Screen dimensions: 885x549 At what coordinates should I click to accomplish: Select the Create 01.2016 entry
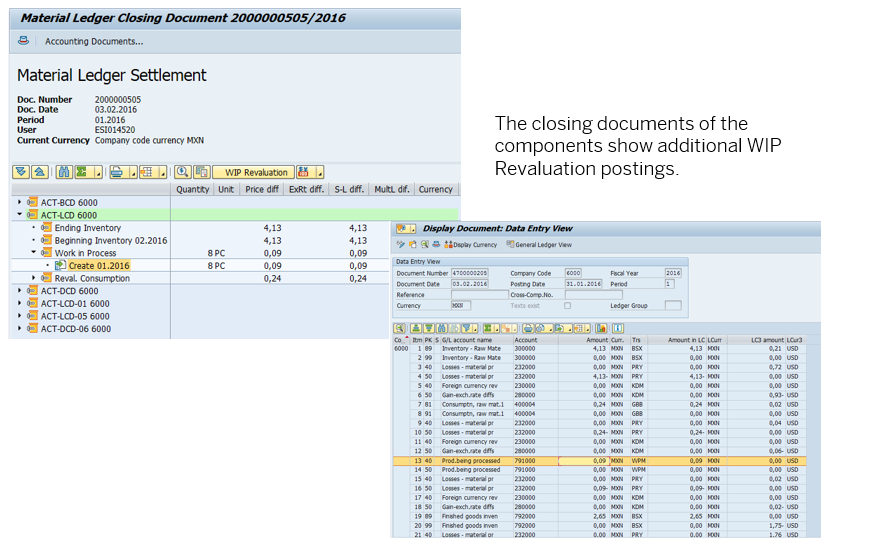pyautogui.click(x=99, y=265)
